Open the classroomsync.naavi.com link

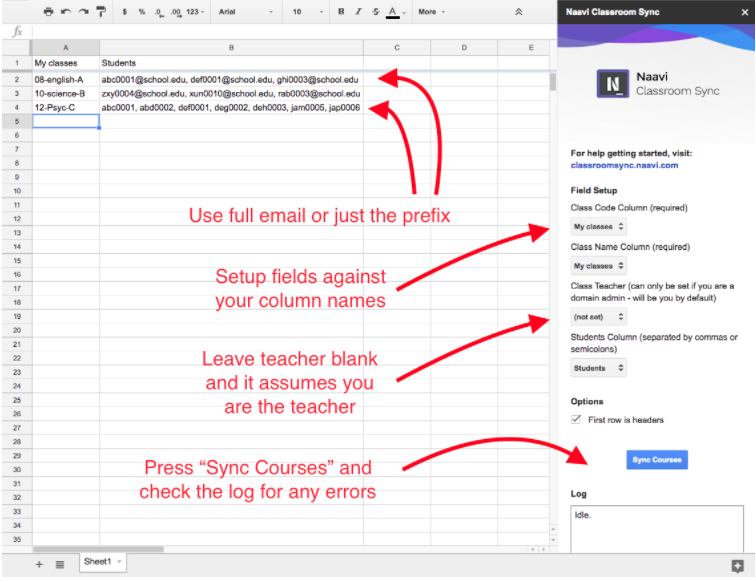624,165
